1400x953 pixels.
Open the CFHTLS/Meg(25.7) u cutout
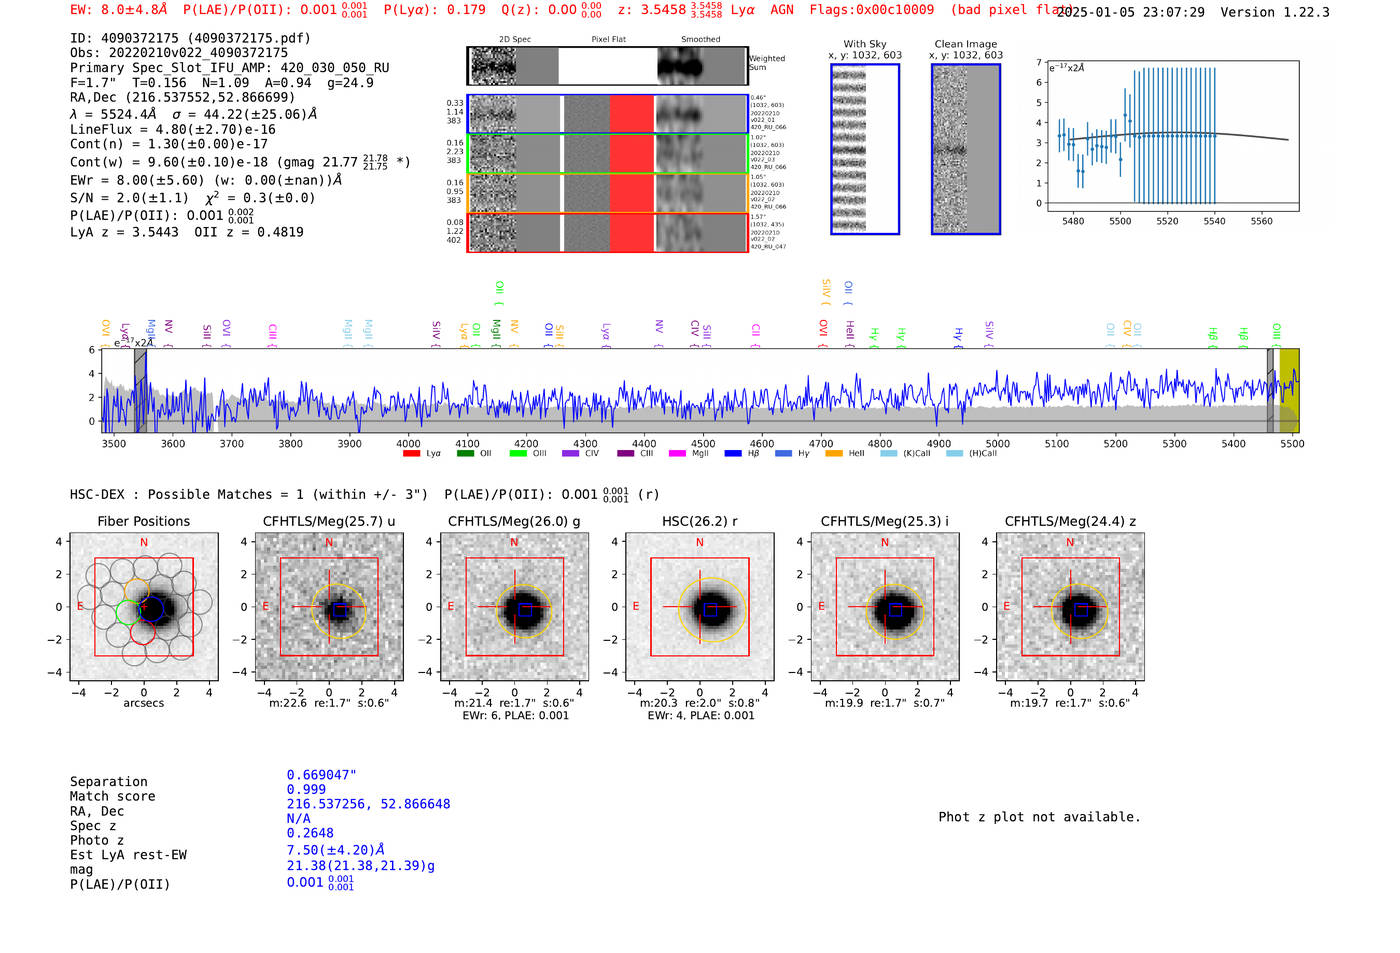(329, 607)
